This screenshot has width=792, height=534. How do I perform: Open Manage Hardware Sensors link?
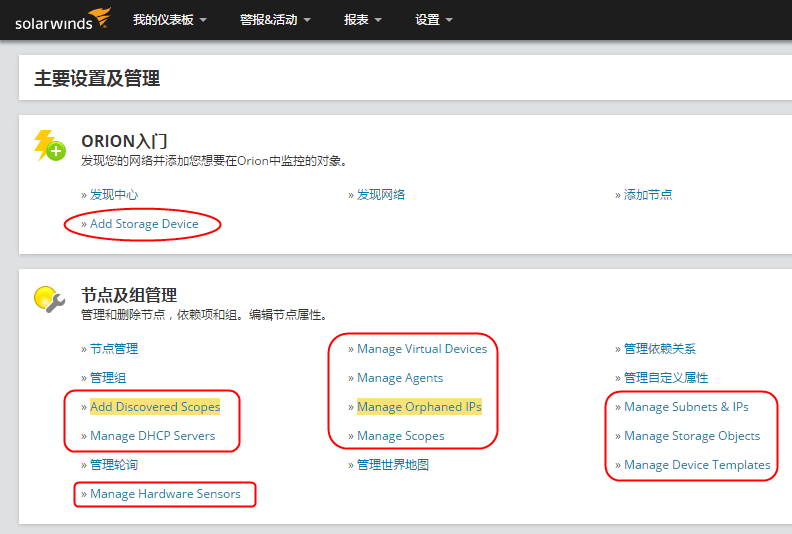click(165, 494)
